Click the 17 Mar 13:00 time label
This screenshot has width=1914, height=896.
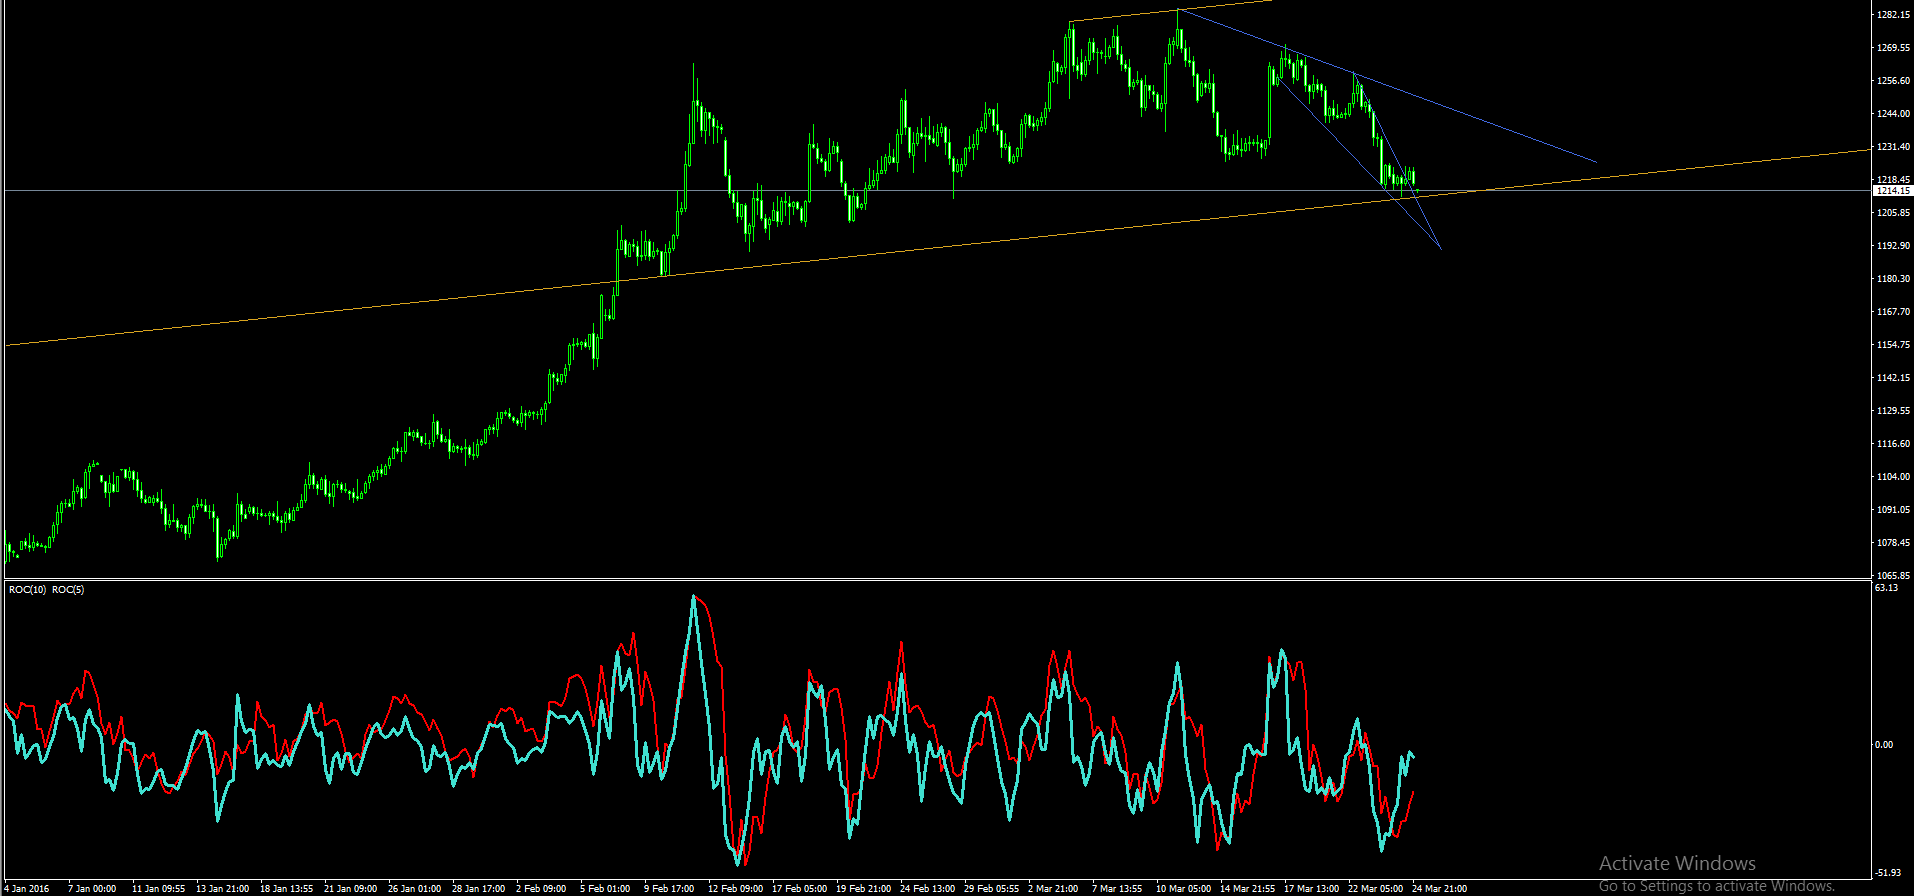point(1311,889)
